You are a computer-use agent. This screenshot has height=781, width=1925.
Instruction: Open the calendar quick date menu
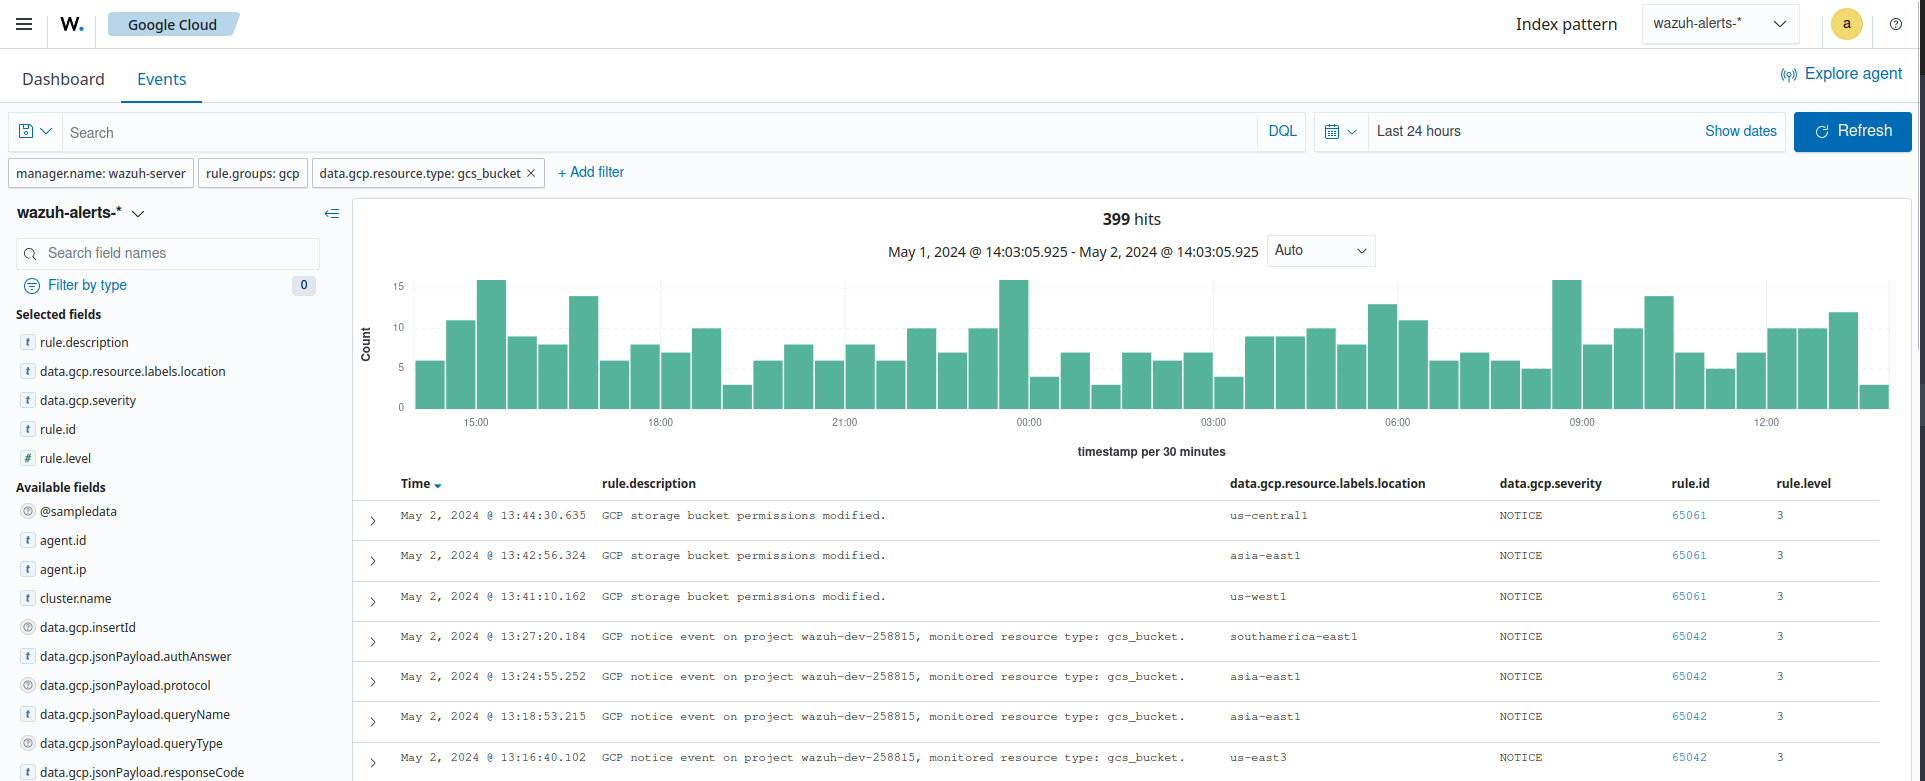1340,131
